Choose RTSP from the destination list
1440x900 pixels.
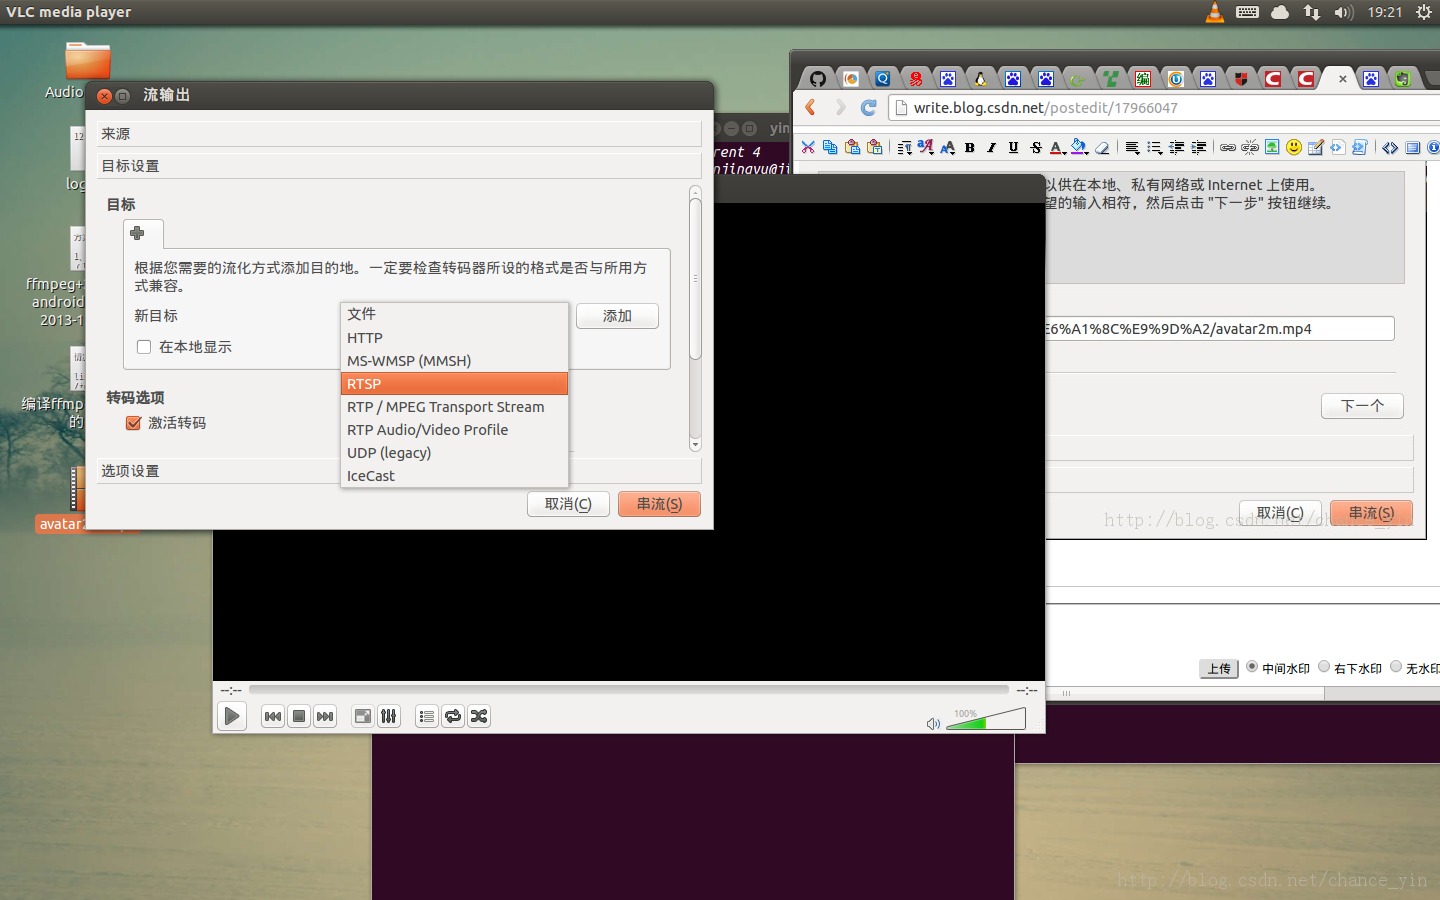[454, 384]
